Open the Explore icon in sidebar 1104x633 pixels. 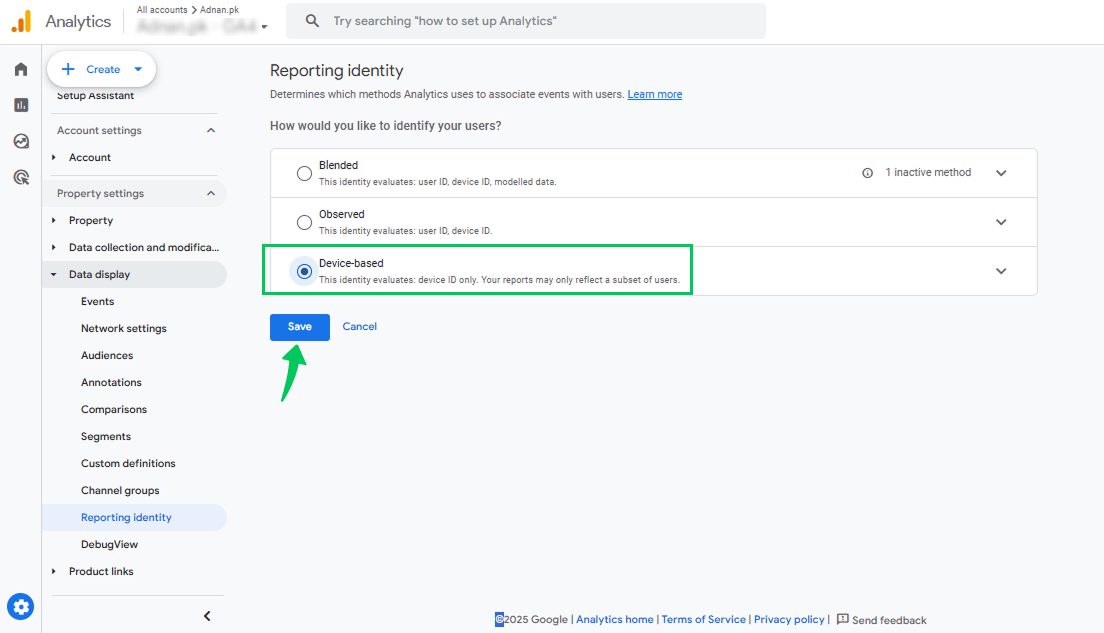(x=21, y=141)
